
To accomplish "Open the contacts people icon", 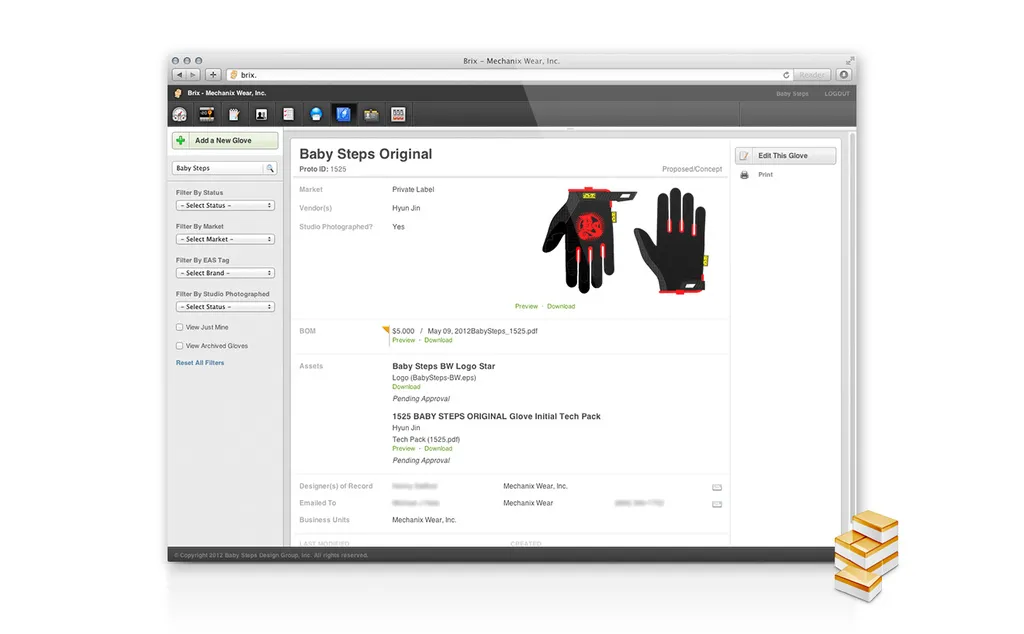I will tap(261, 115).
